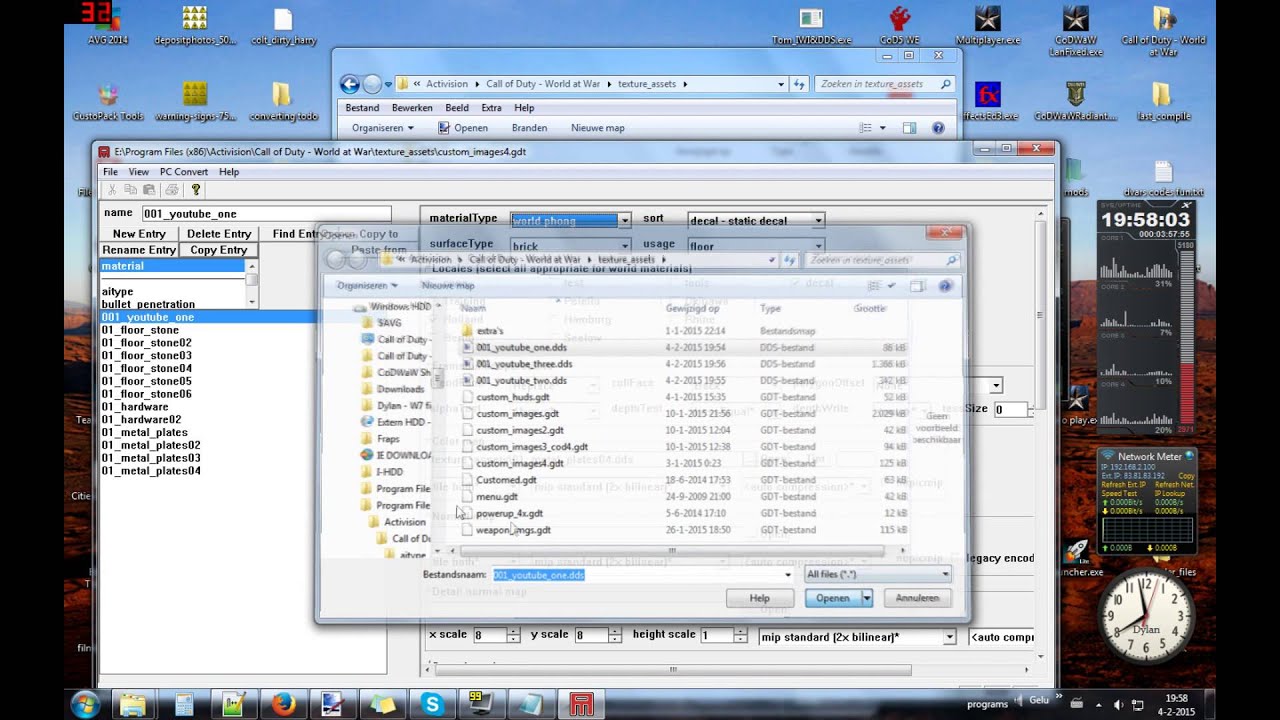Click the help icon in the file dialog
The height and width of the screenshot is (720, 1280).
point(946,286)
